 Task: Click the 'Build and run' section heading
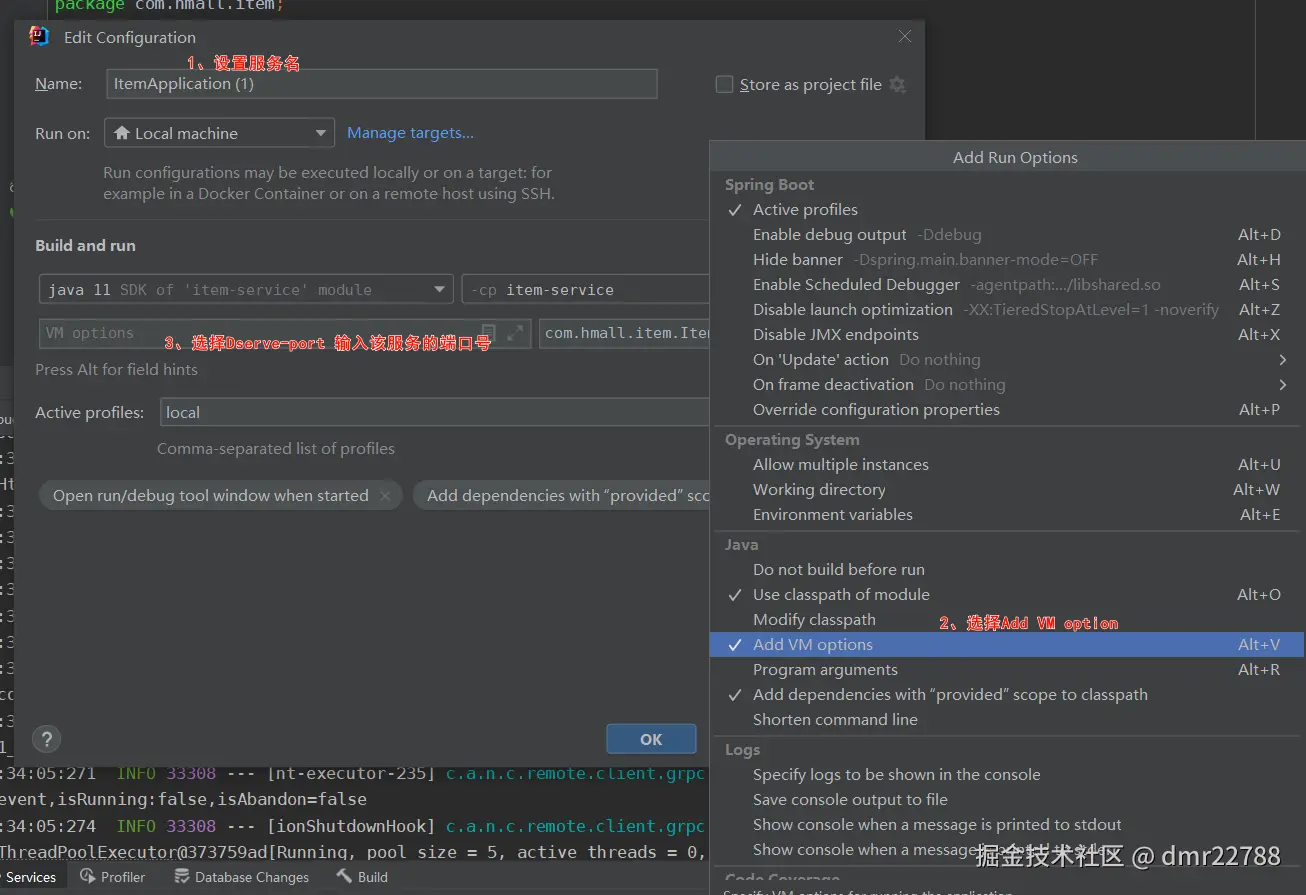85,246
